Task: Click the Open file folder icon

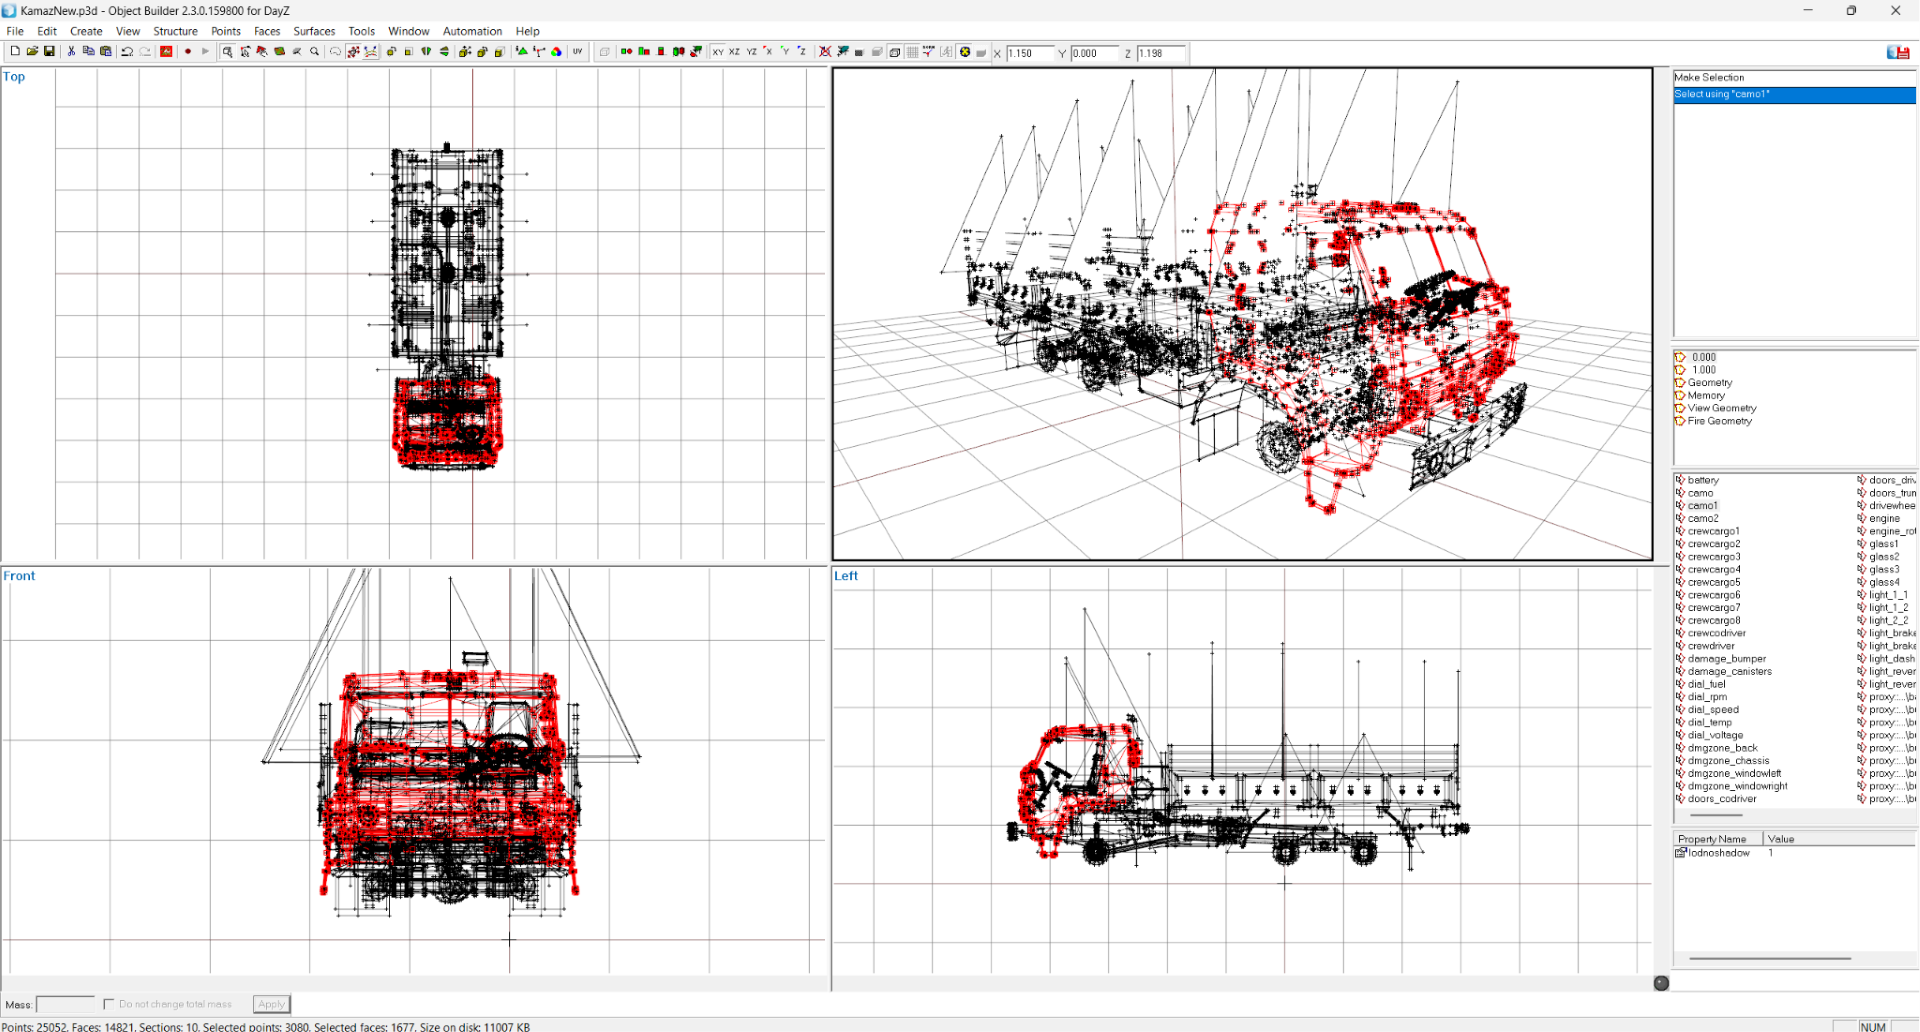Action: pos(32,52)
